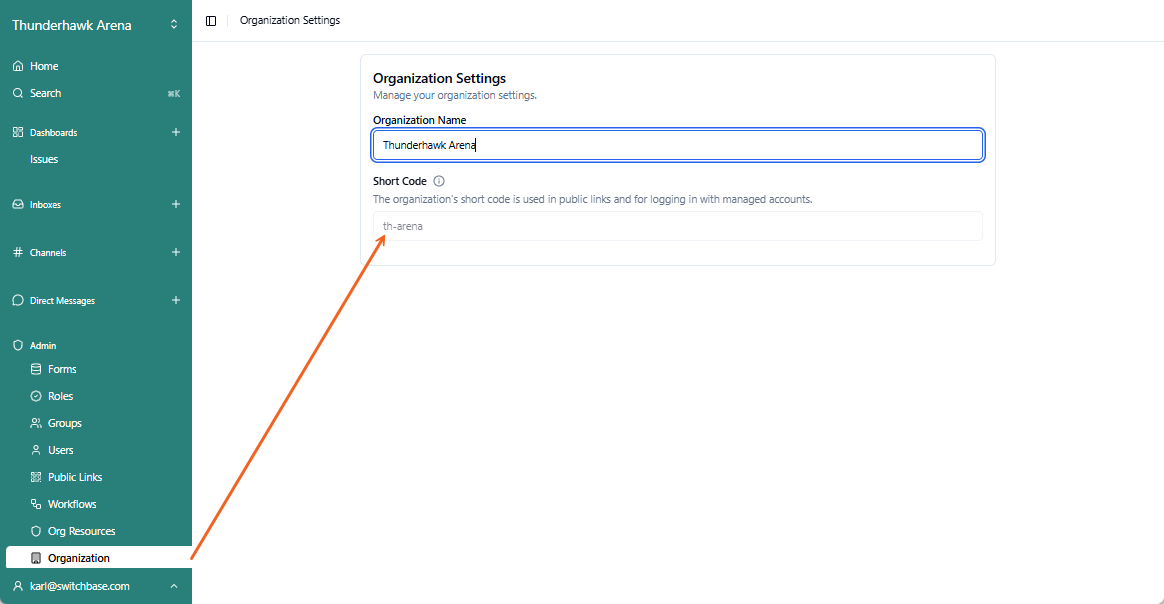Click the Organization Name text field
Screen dimensions: 1164x604
[678, 145]
